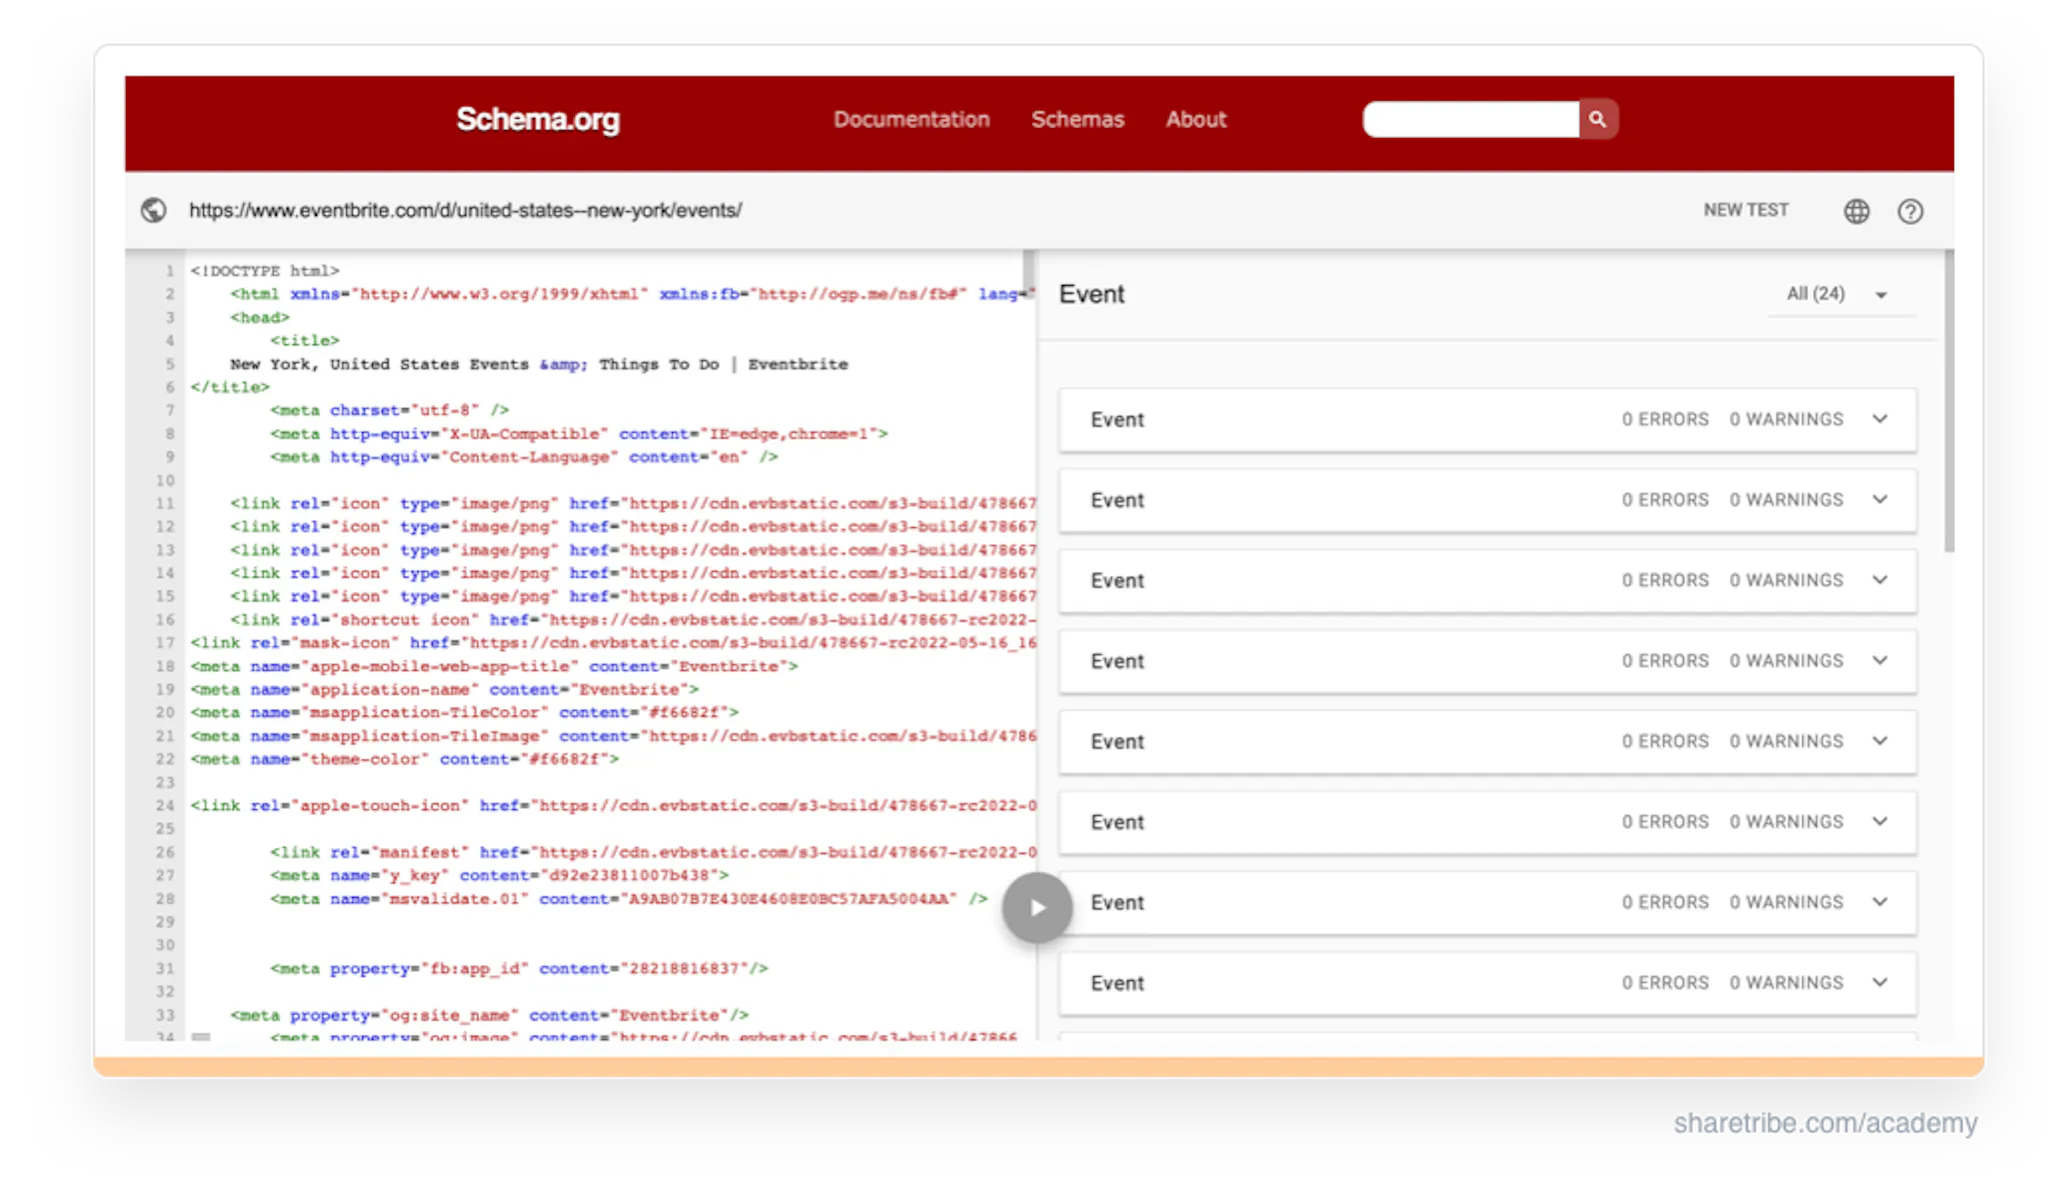The width and height of the screenshot is (2048, 1192).
Task: Click the NEW TEST button
Action: (x=1746, y=210)
